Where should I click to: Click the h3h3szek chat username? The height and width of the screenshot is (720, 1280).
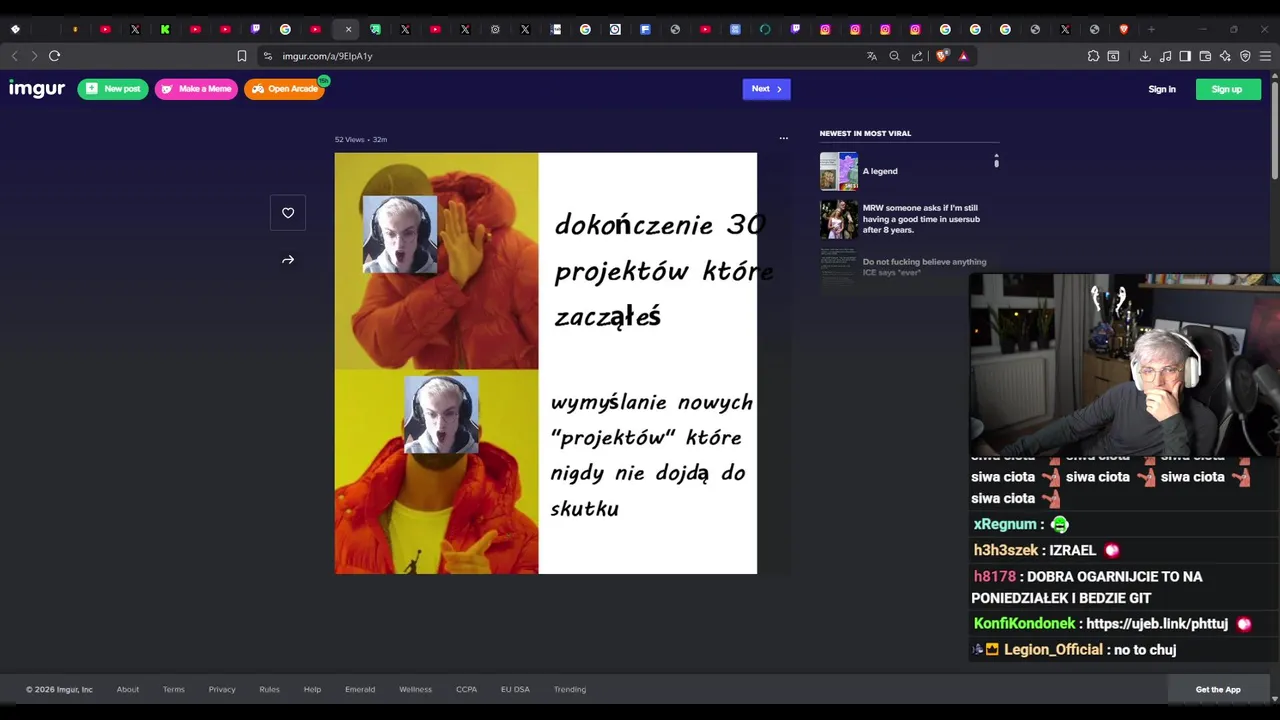1006,550
